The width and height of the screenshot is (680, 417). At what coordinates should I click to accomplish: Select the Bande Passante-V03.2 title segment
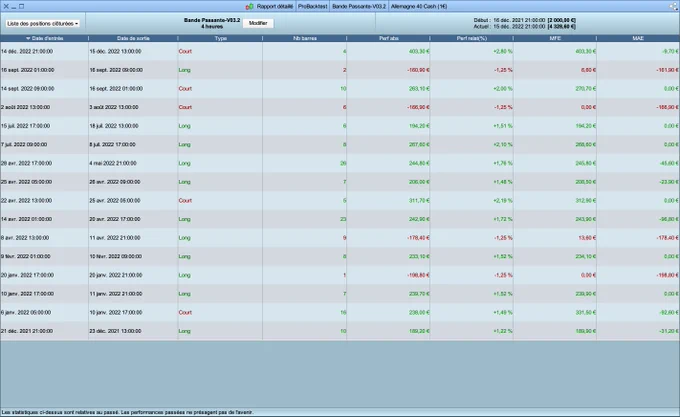359,7
